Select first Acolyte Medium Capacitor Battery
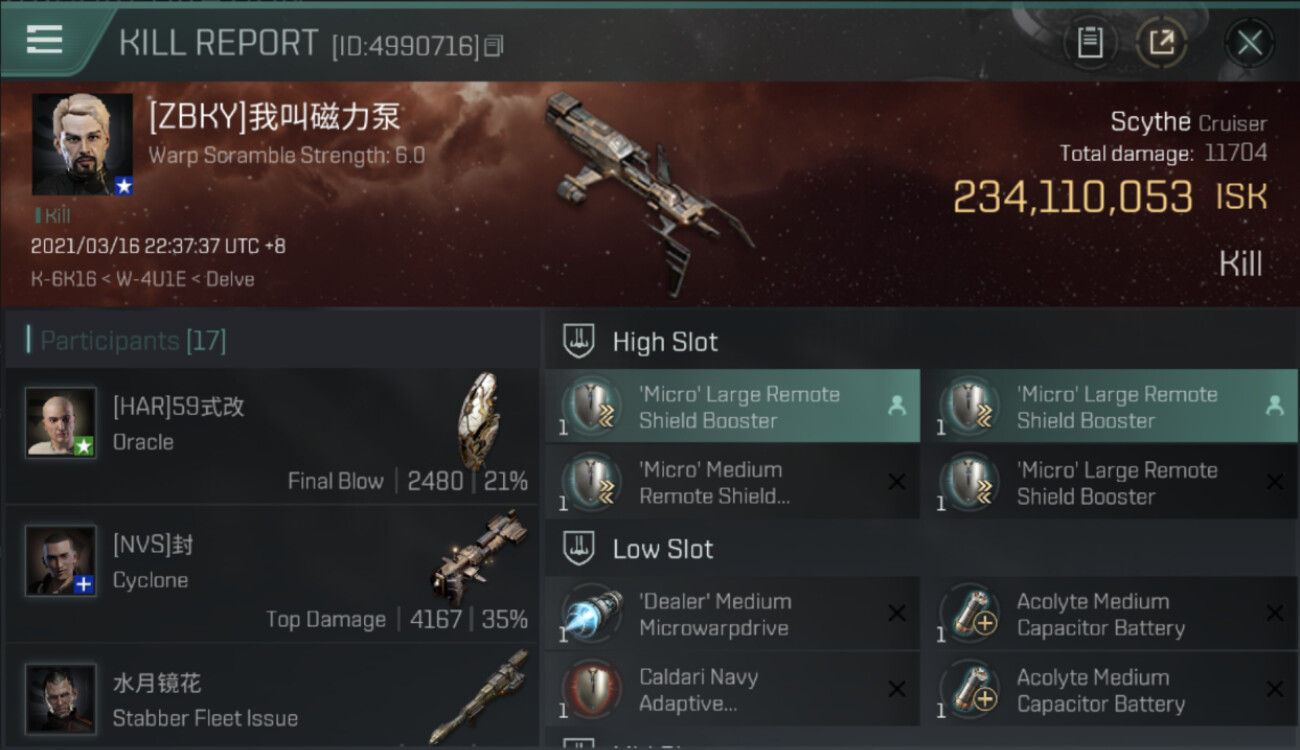Image resolution: width=1300 pixels, height=750 pixels. [x=1110, y=613]
